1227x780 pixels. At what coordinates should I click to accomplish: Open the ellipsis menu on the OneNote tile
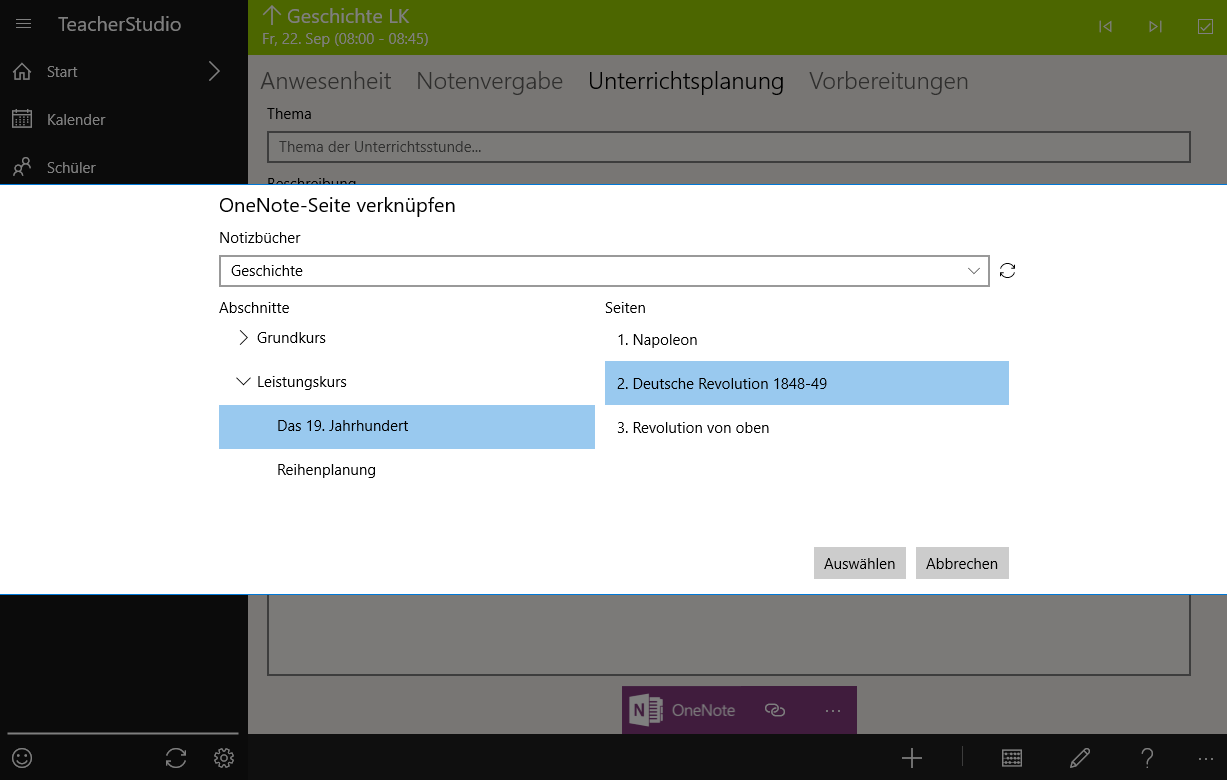coord(833,710)
